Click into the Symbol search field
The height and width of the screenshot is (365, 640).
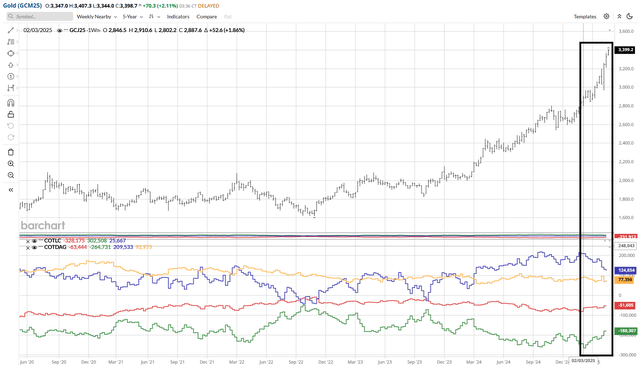click(x=40, y=17)
